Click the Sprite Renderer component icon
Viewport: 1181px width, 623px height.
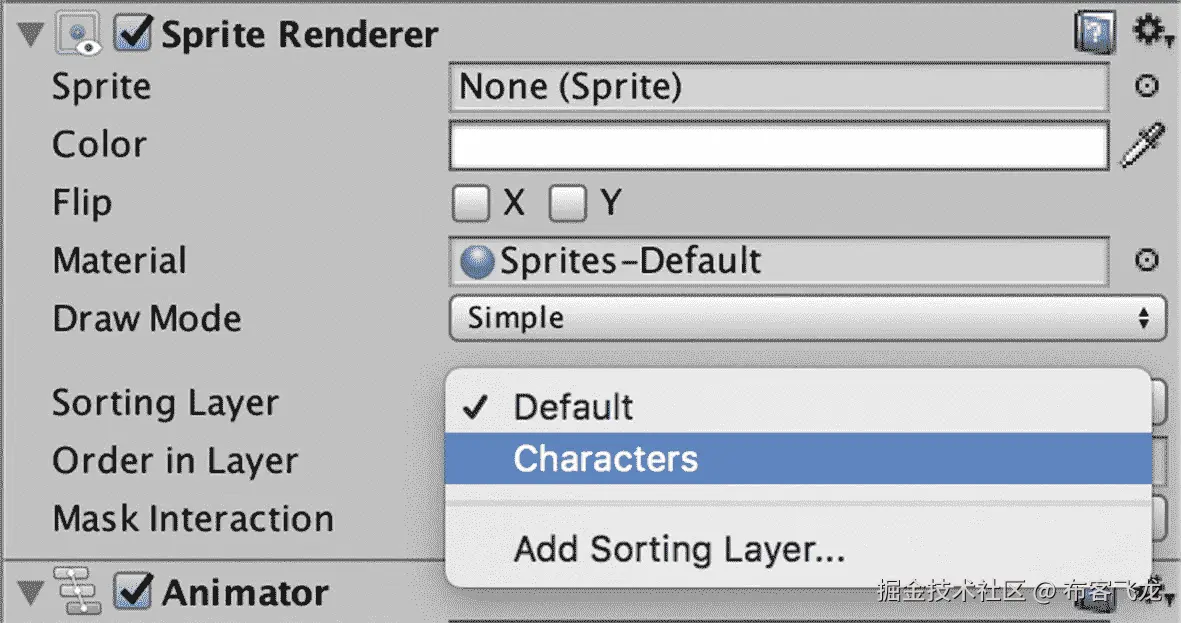tap(78, 34)
